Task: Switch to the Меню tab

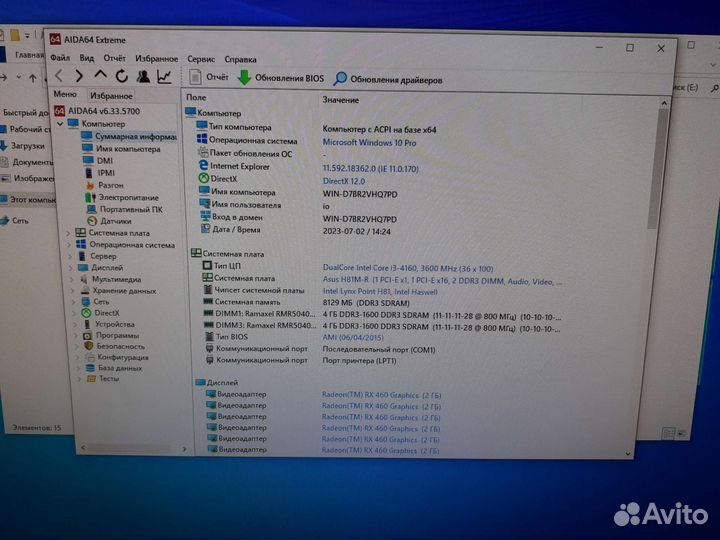Action: tap(65, 94)
